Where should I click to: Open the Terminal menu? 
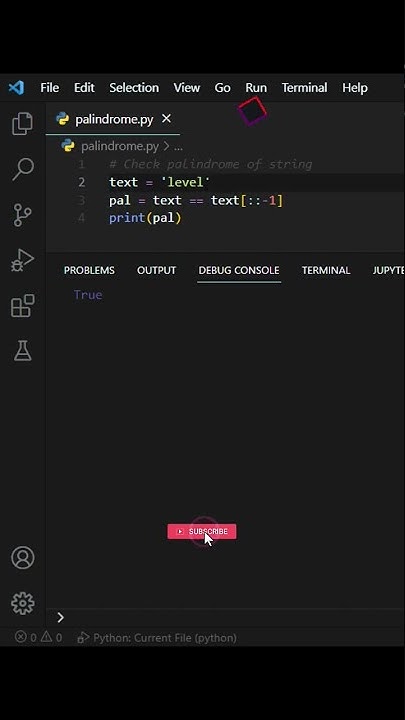coord(304,88)
